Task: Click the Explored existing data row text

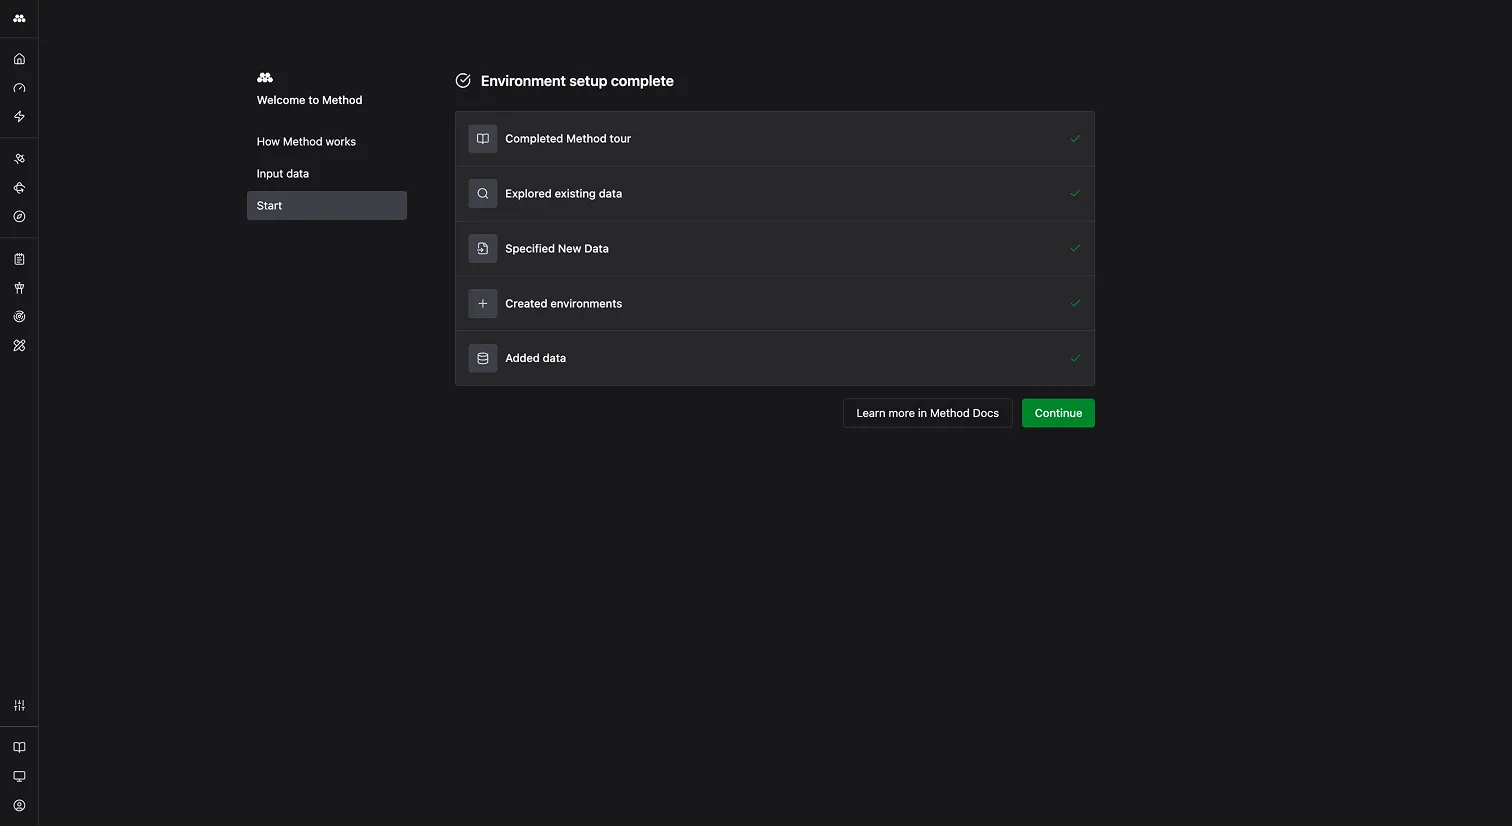Action: pyautogui.click(x=564, y=194)
